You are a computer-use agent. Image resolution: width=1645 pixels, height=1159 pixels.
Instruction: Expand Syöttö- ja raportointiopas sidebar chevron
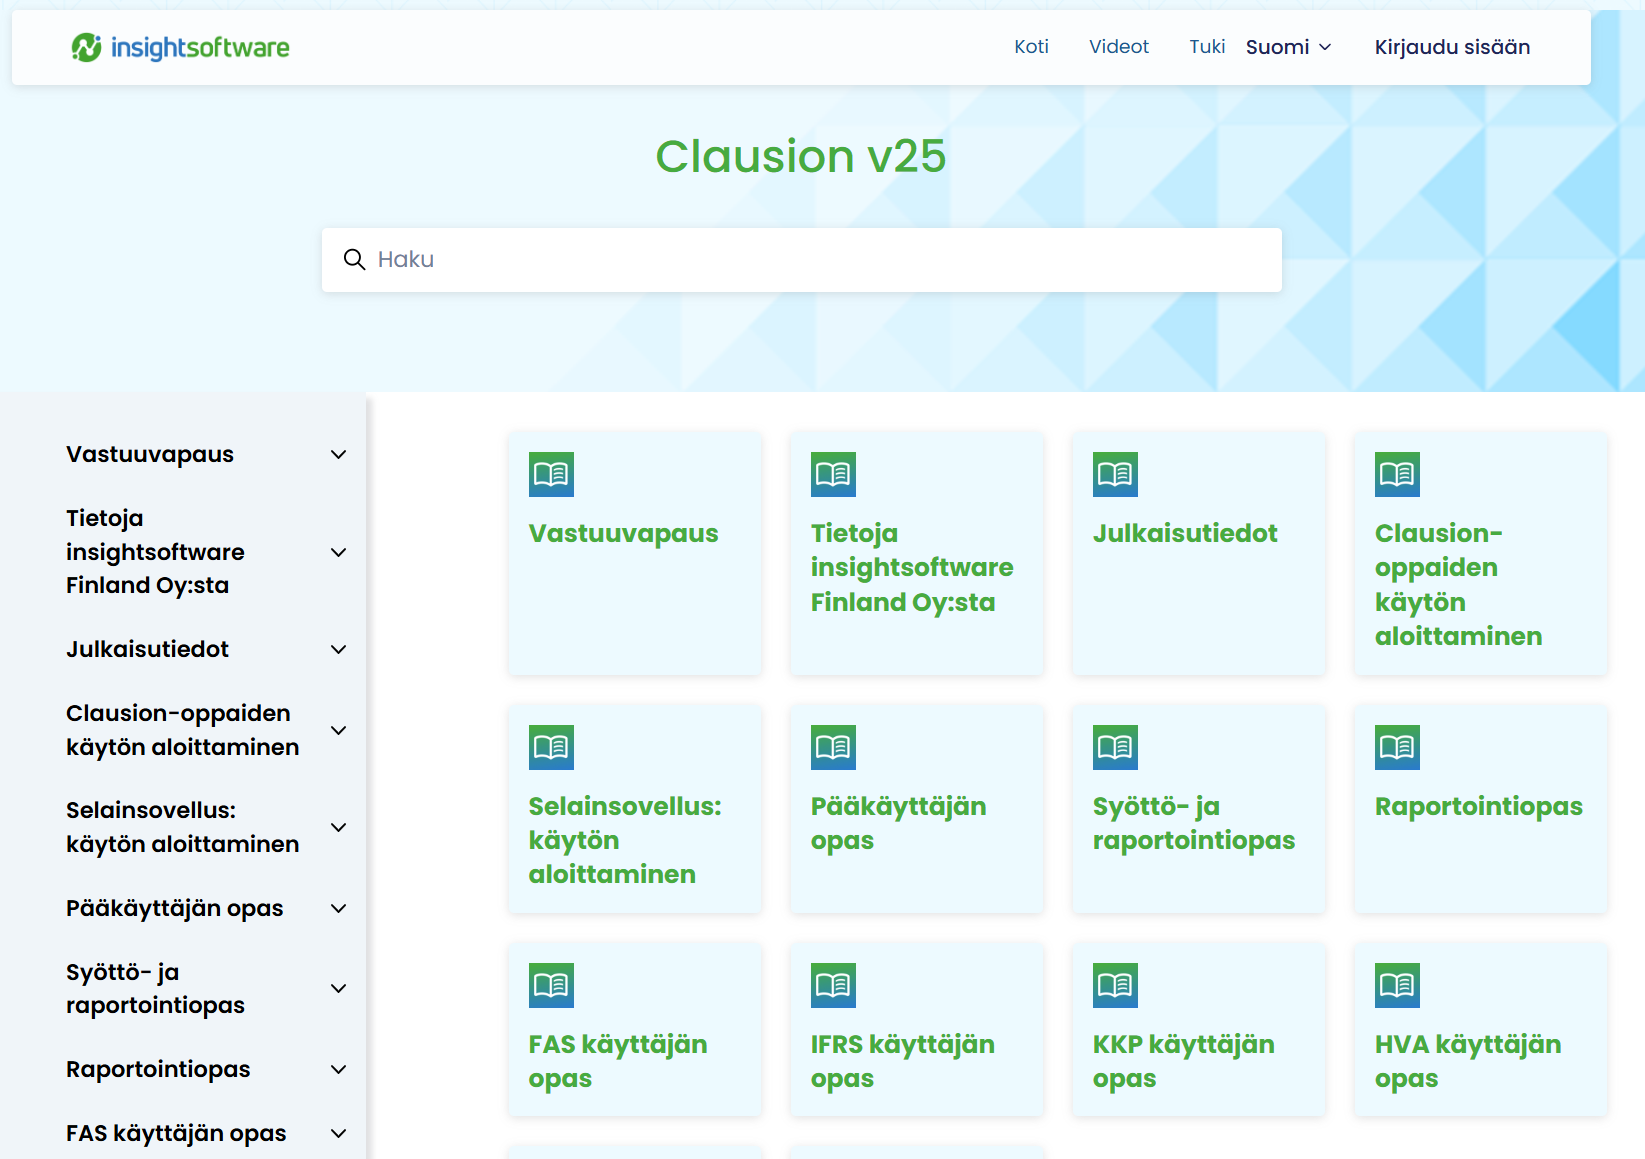click(339, 989)
